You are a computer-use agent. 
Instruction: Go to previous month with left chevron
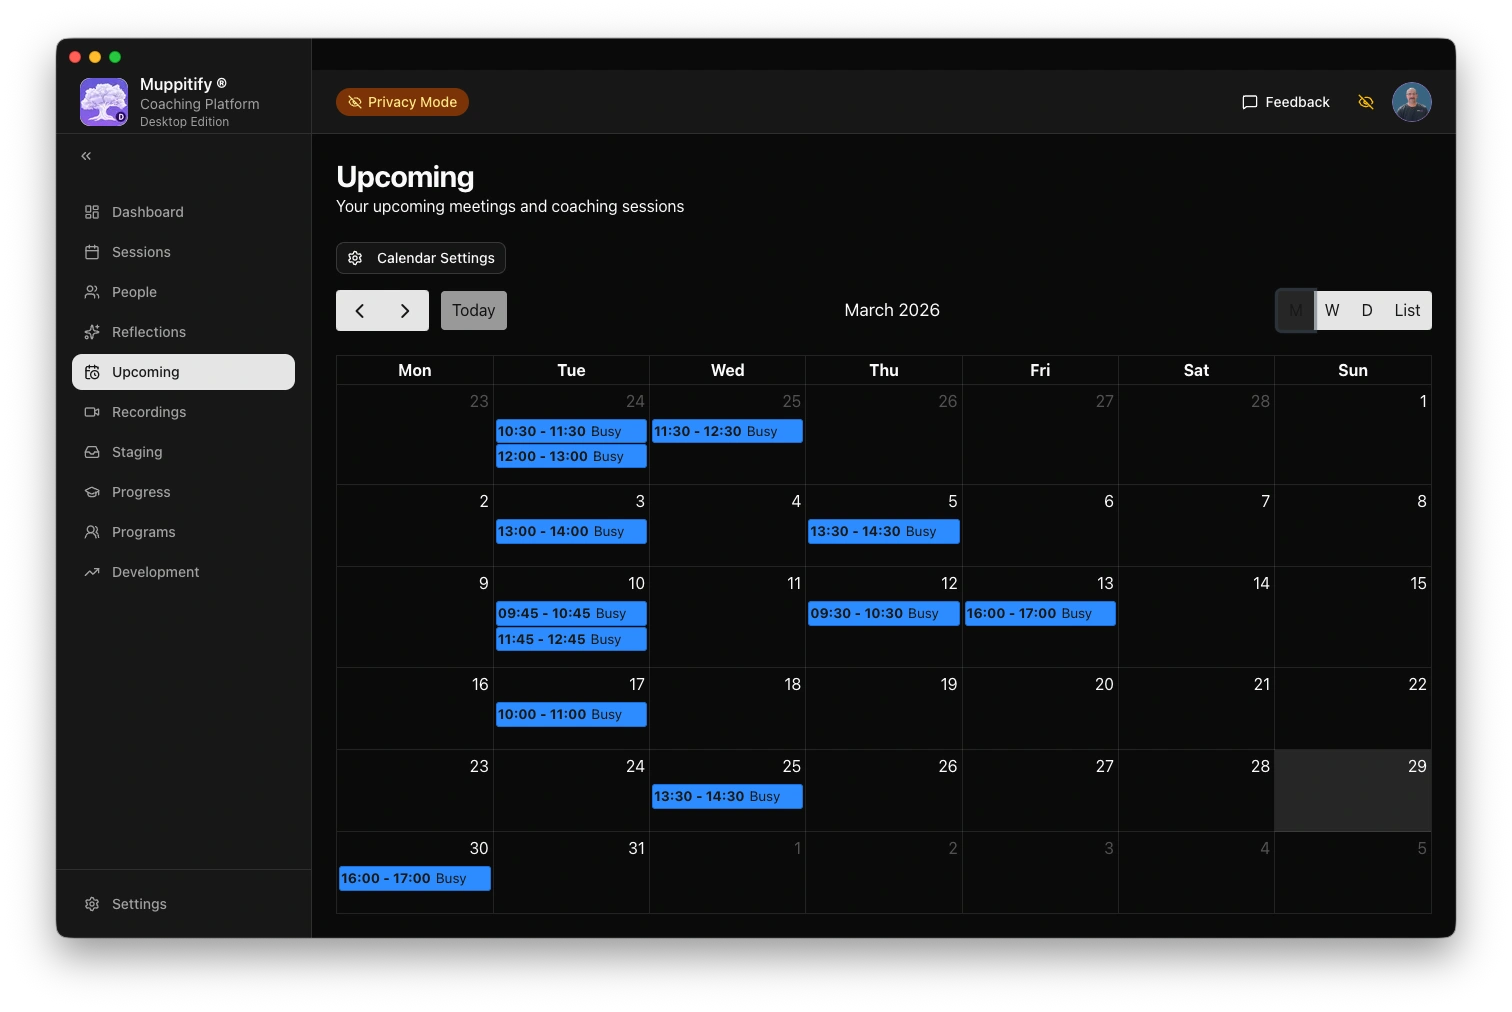360,311
